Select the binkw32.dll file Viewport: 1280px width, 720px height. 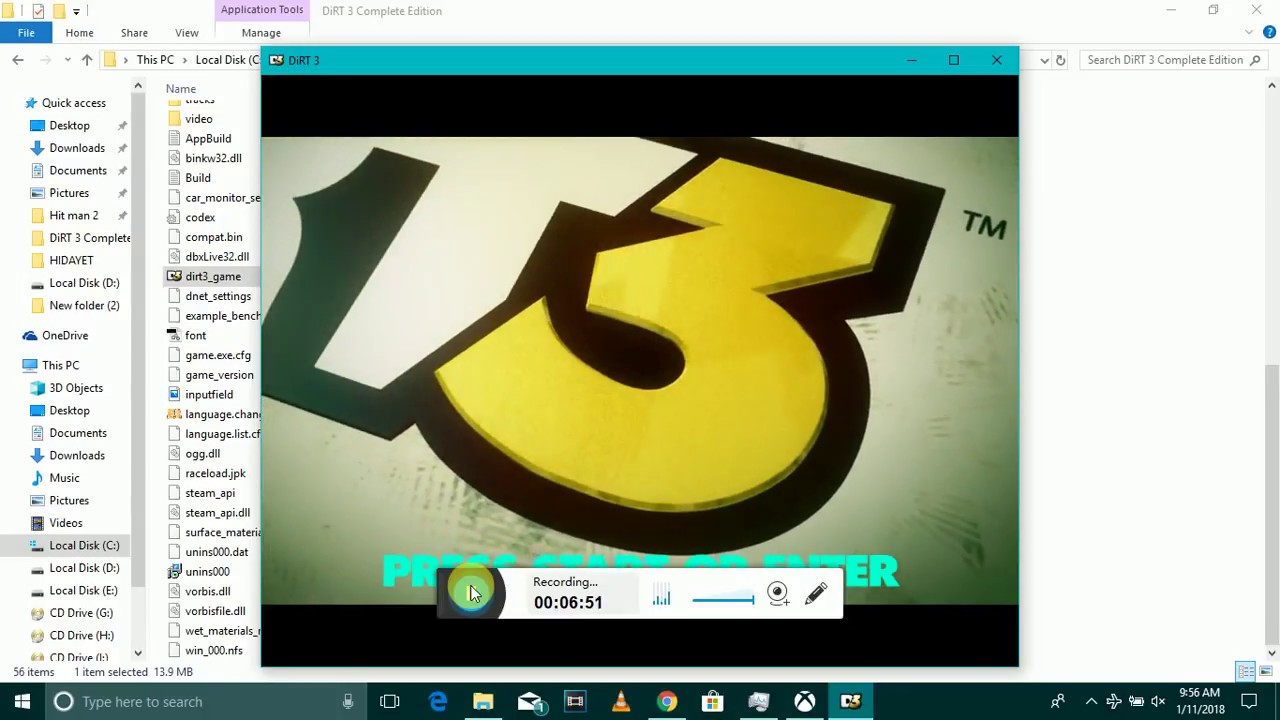213,158
